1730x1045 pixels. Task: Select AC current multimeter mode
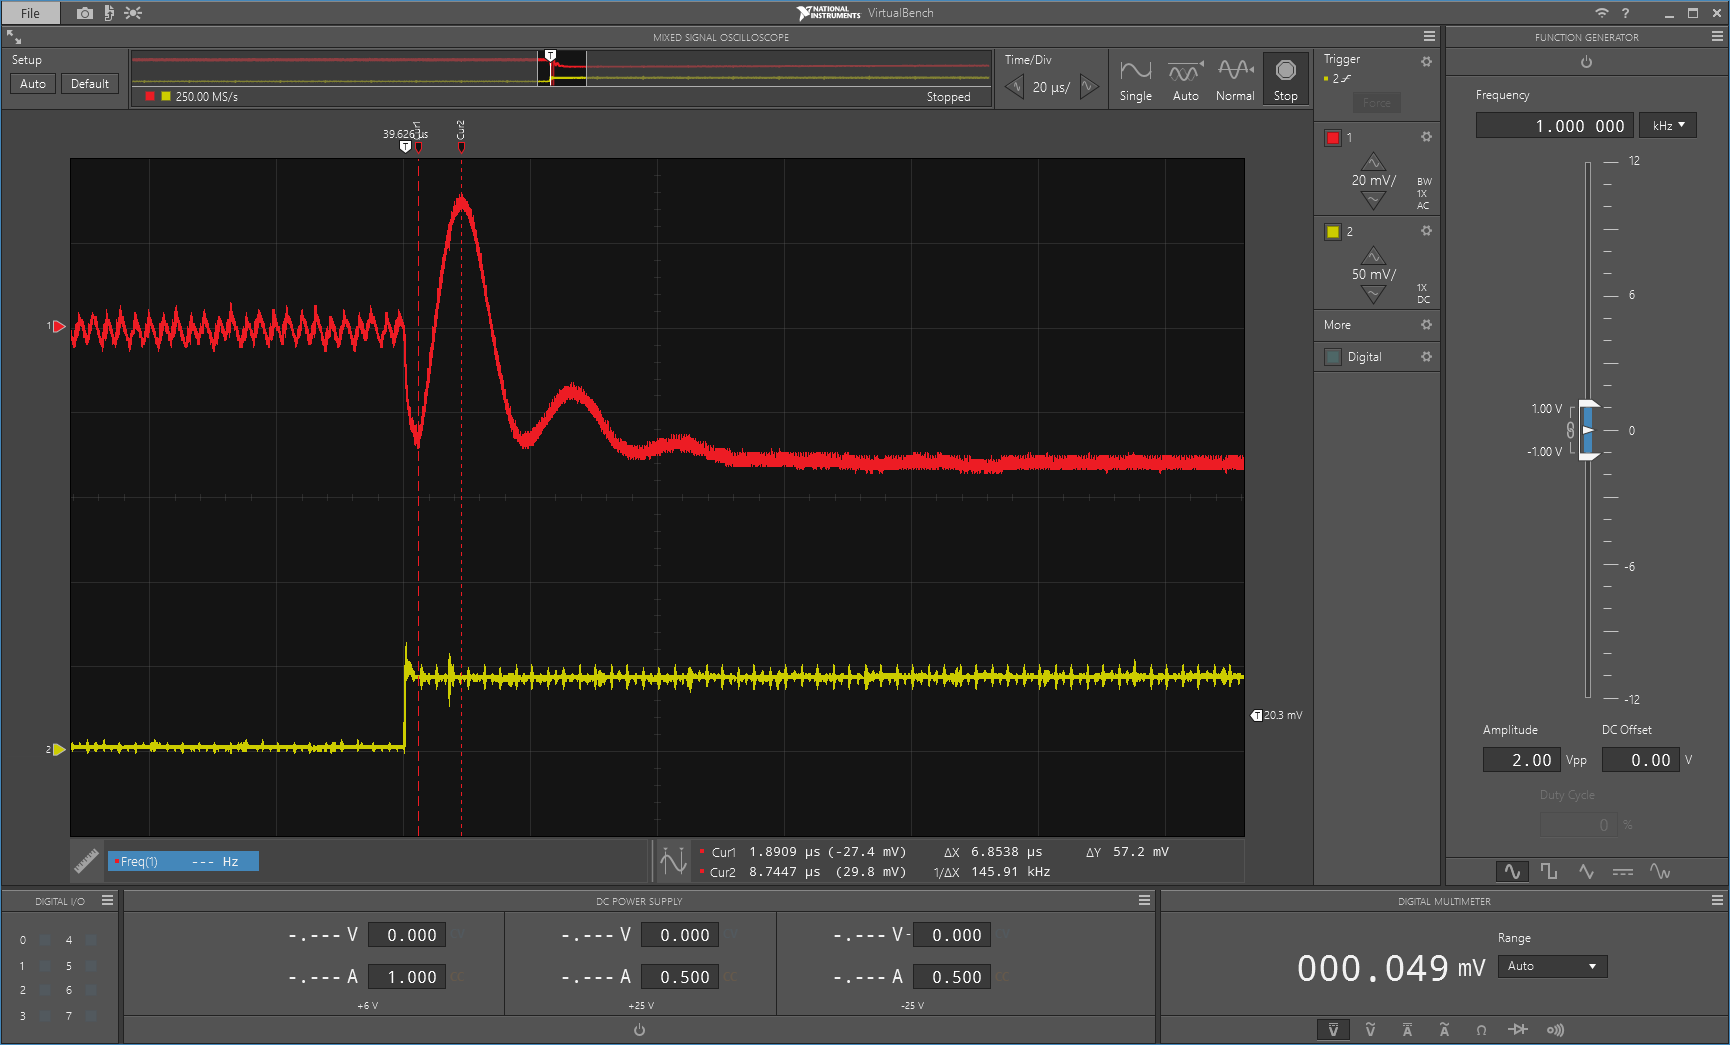tap(1444, 1029)
